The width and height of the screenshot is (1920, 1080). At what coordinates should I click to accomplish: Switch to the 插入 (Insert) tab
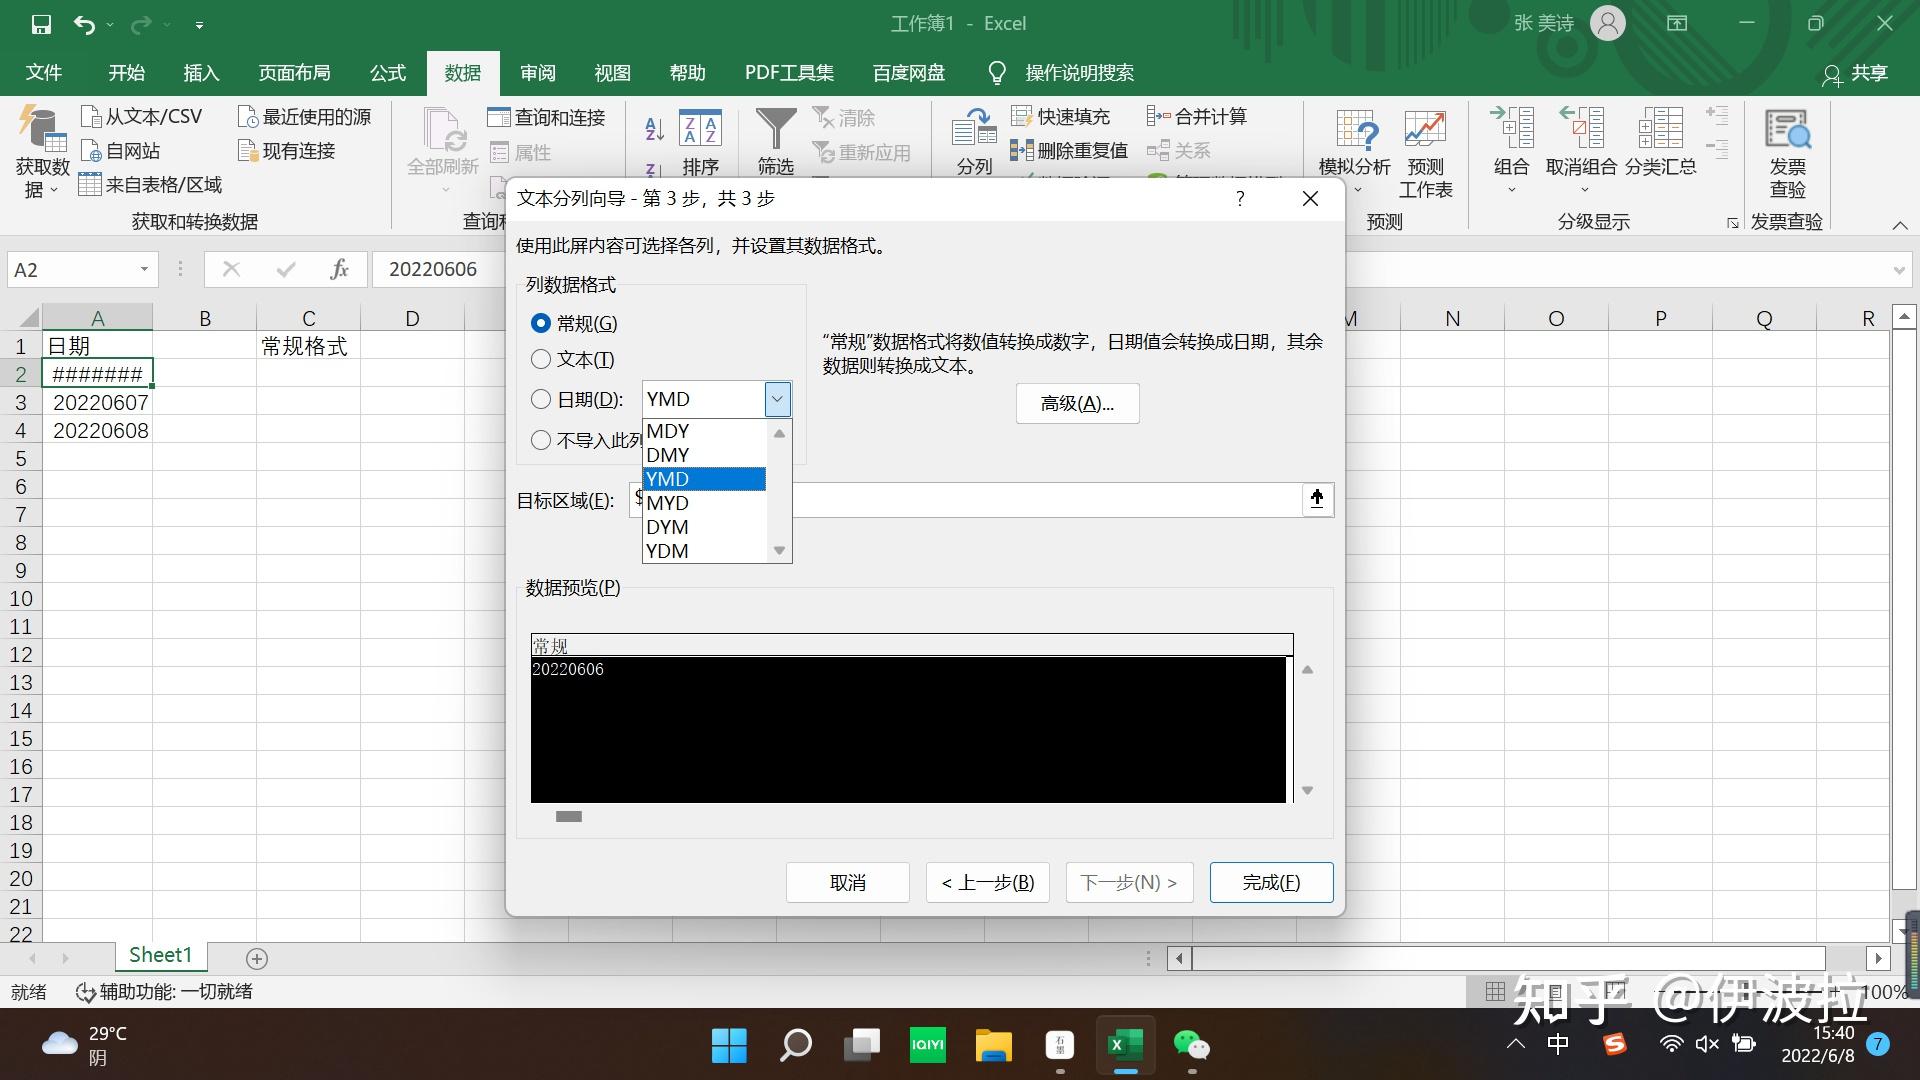201,73
